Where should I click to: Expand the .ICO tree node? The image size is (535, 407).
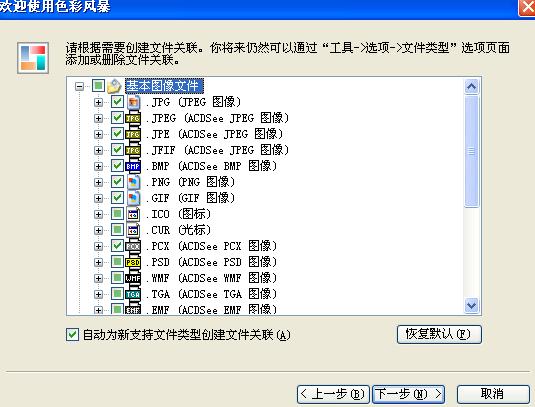98,214
